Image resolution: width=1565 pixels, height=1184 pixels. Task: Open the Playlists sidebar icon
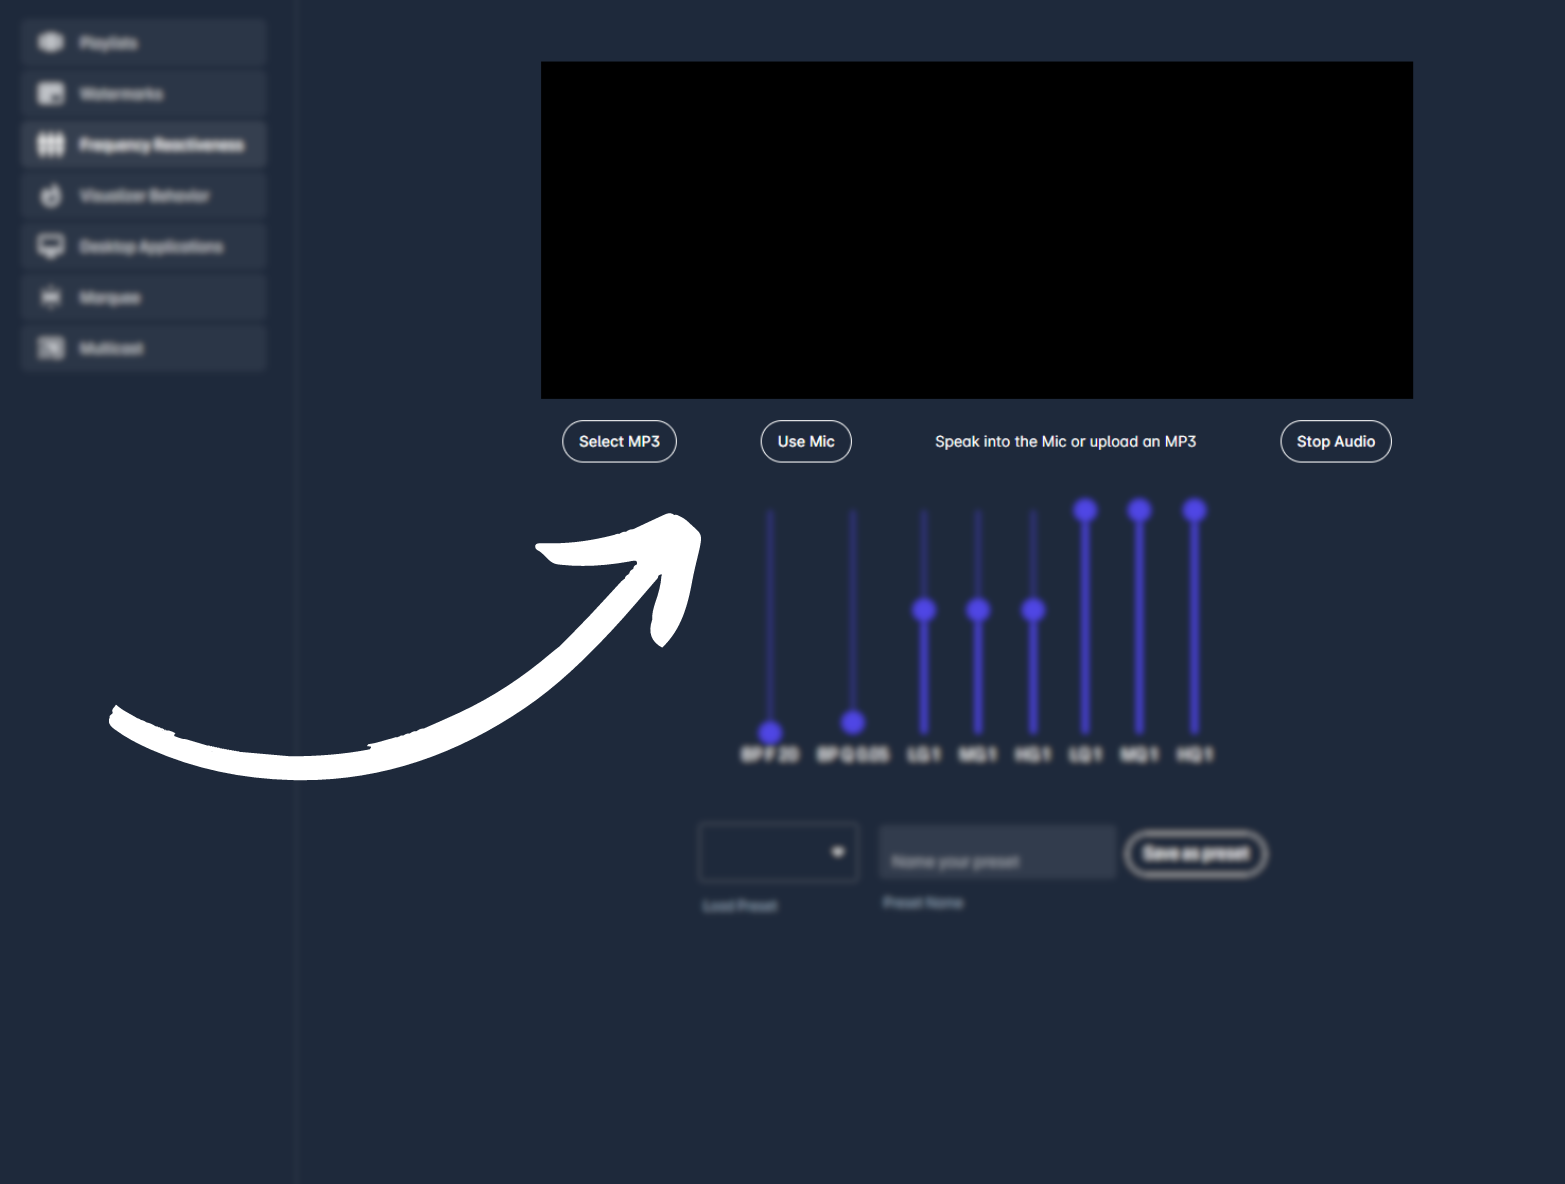(51, 43)
